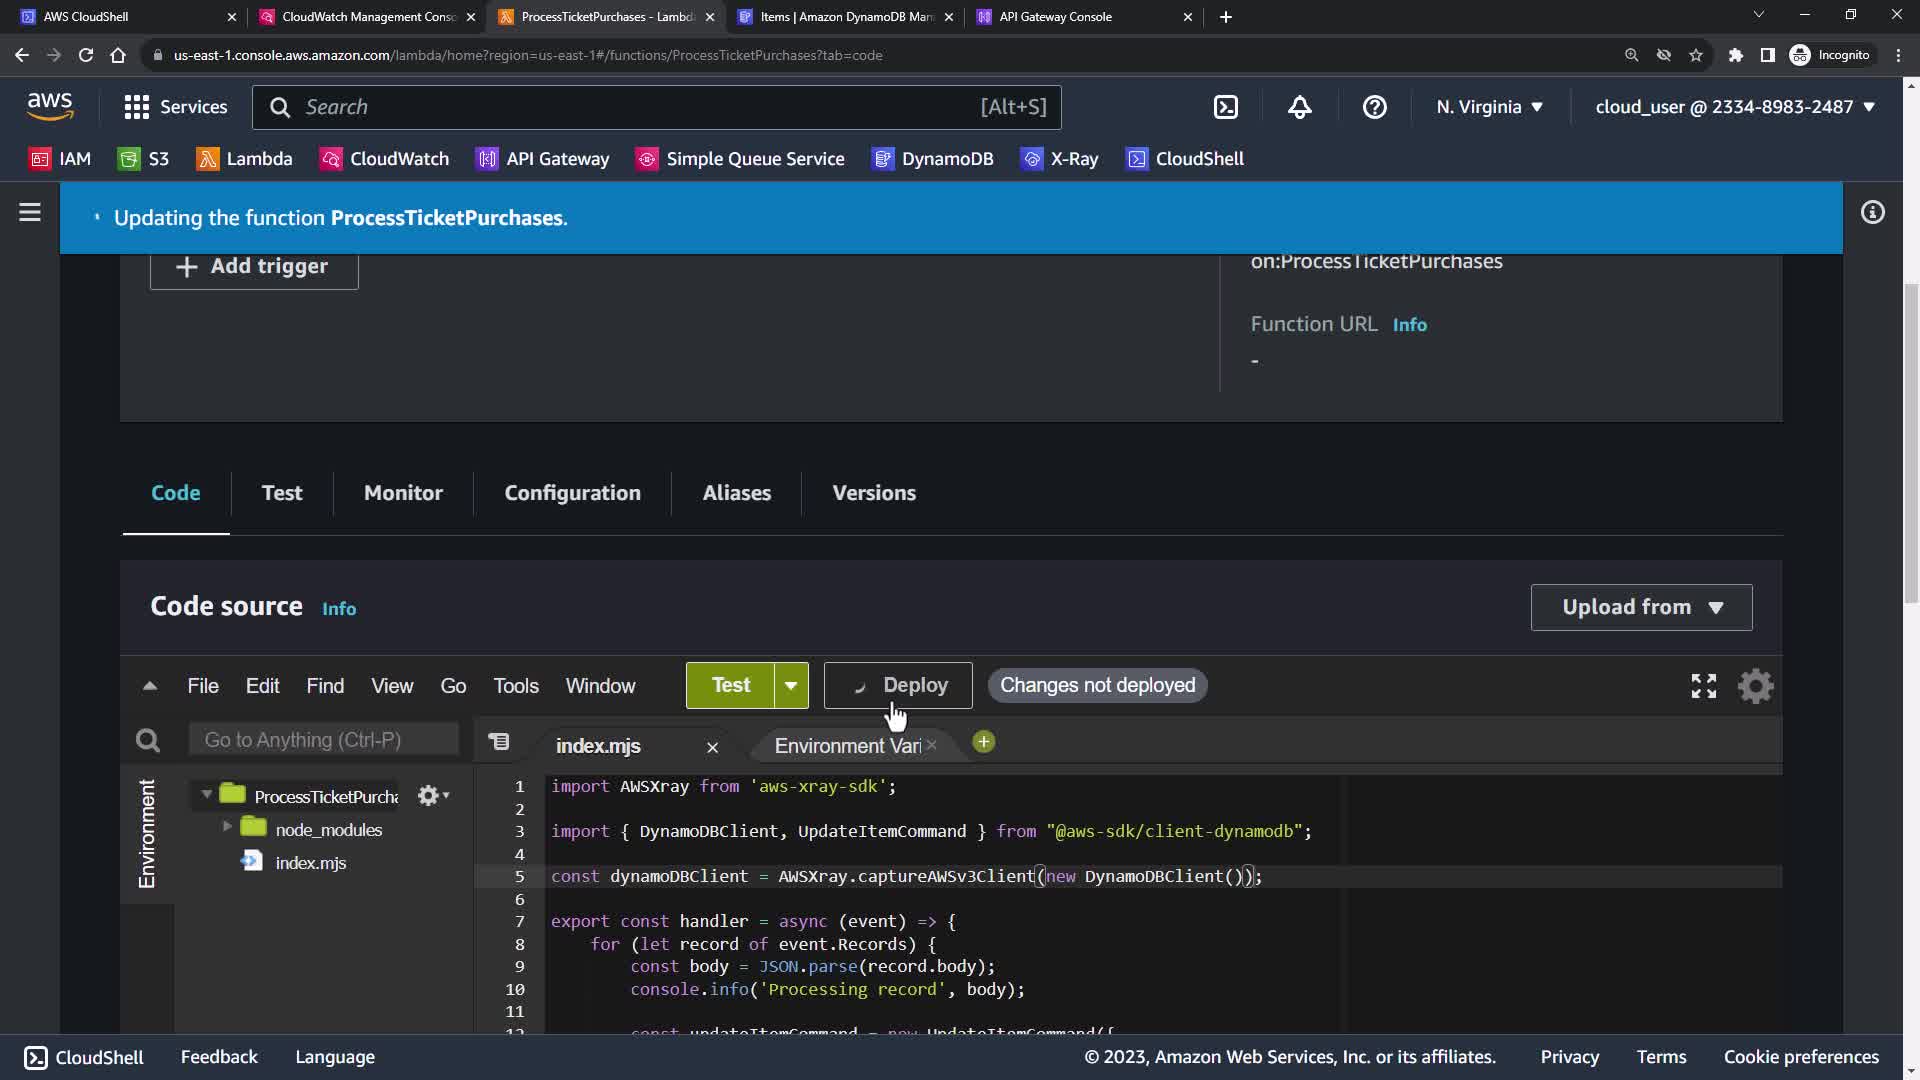Collapse the editor menu bar with the up arrow
The height and width of the screenshot is (1080, 1920).
(150, 686)
